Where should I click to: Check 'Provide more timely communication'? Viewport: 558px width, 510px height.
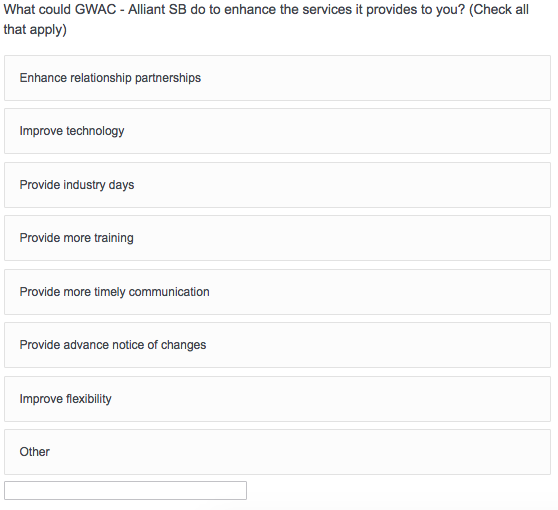click(277, 292)
